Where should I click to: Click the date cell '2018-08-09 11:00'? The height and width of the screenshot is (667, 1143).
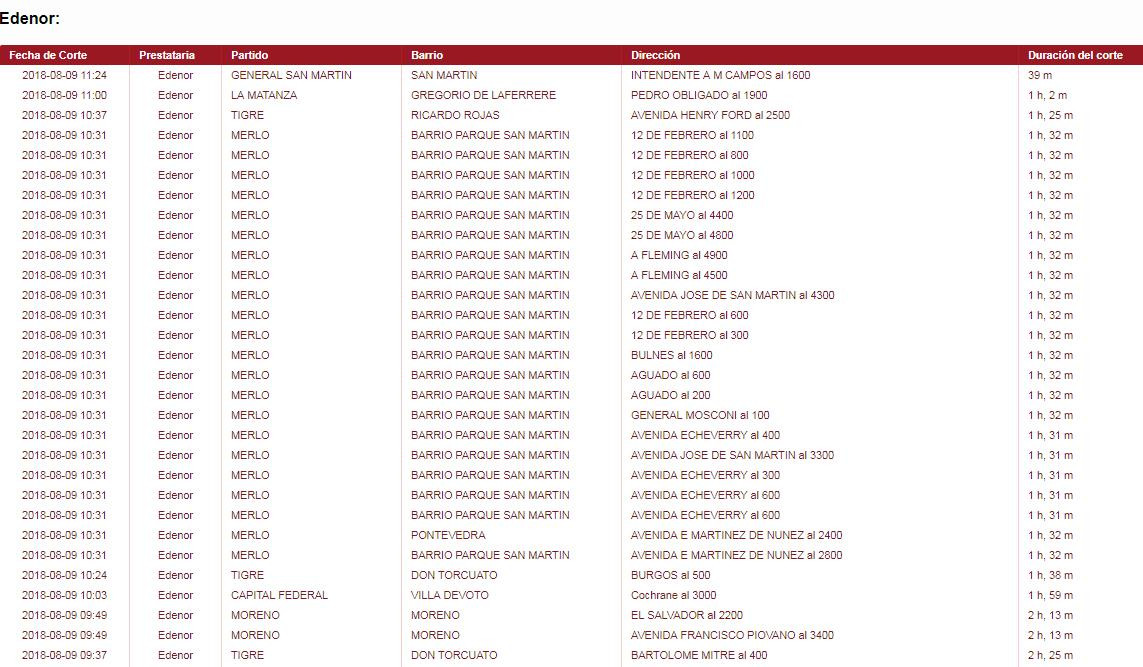click(64, 95)
